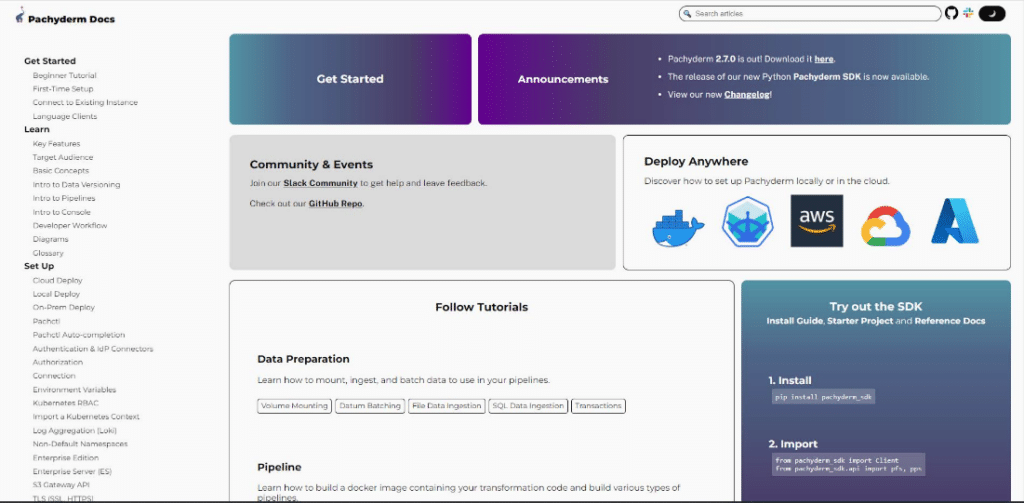
Task: Select the Kubernetes helm deployment icon
Action: point(748,223)
